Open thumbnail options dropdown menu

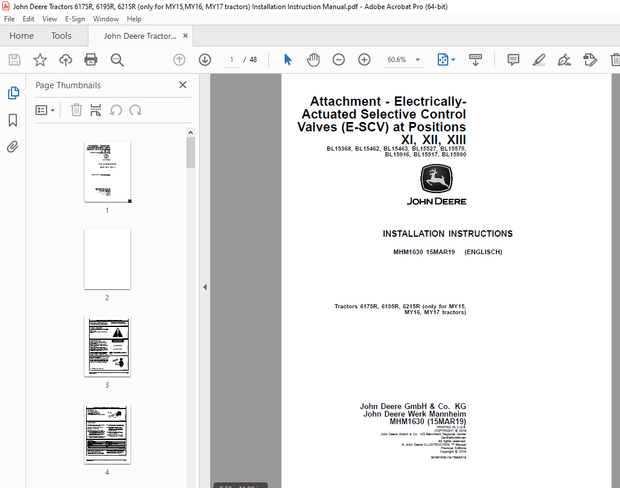pos(45,110)
